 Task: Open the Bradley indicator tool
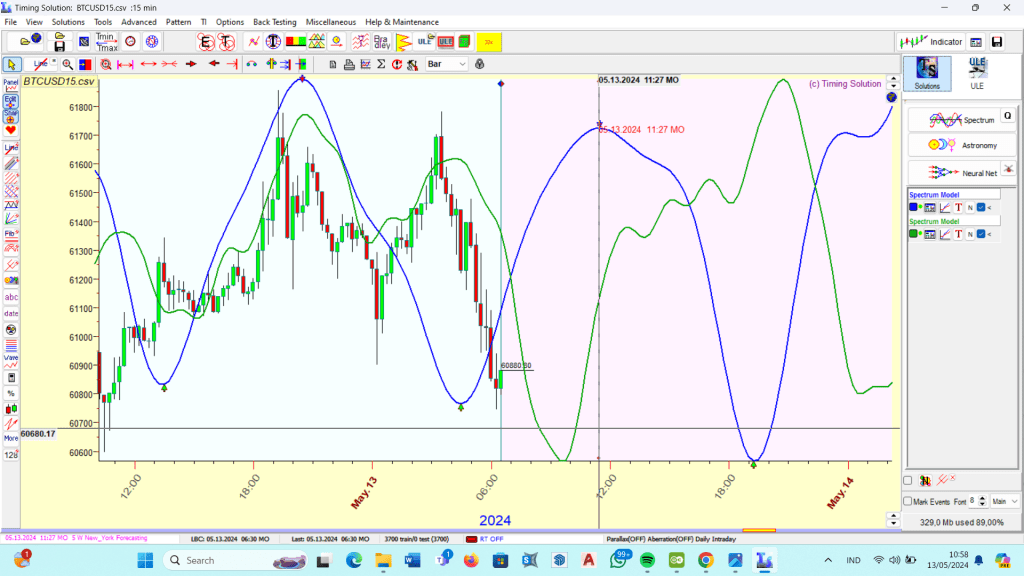[382, 42]
